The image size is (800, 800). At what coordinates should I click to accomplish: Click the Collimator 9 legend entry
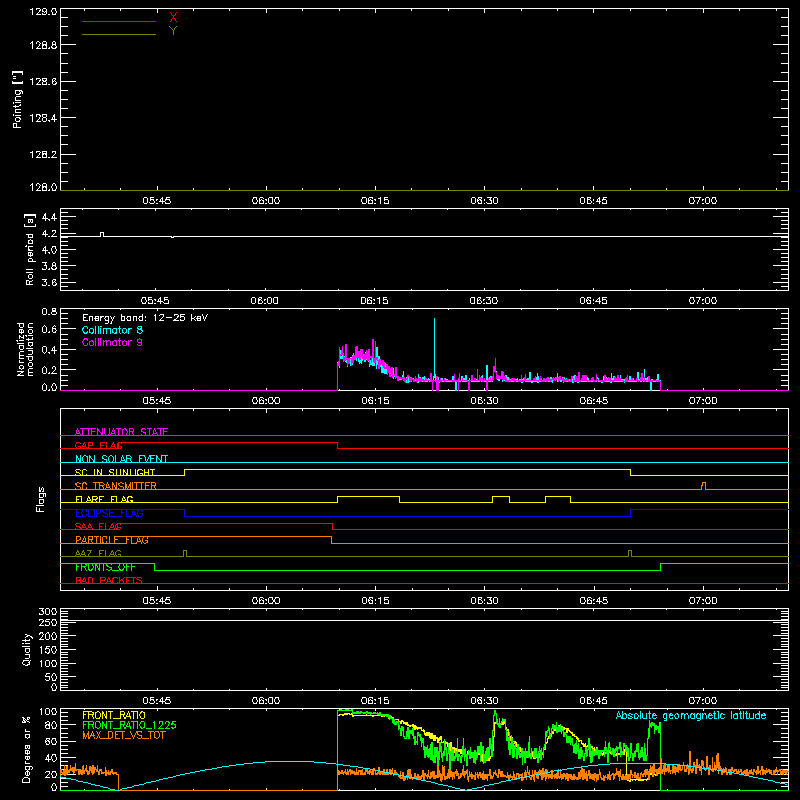[x=112, y=342]
